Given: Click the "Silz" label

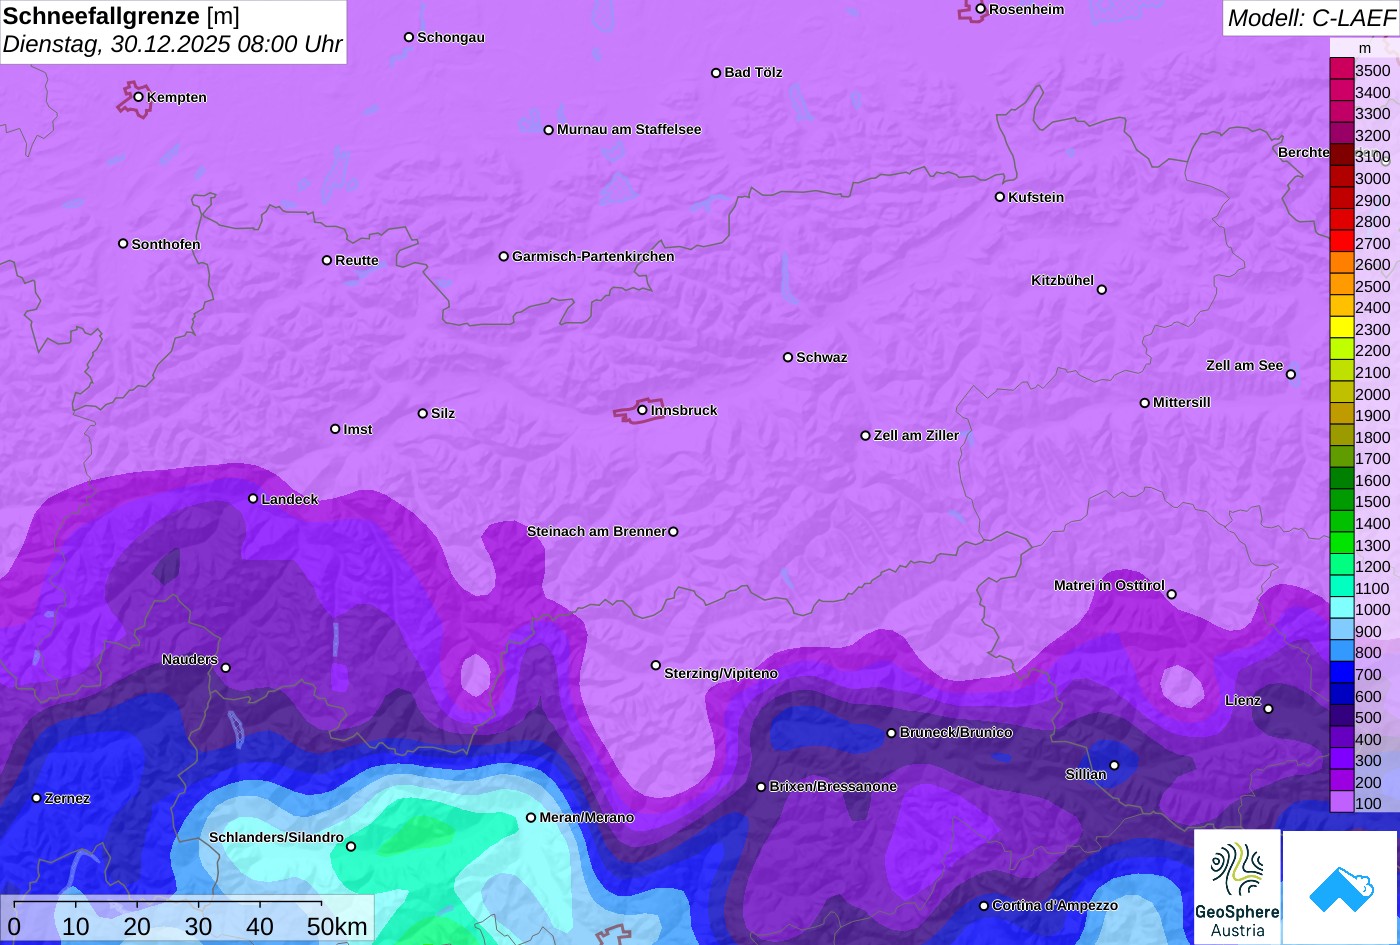Looking at the screenshot, I should tap(443, 414).
